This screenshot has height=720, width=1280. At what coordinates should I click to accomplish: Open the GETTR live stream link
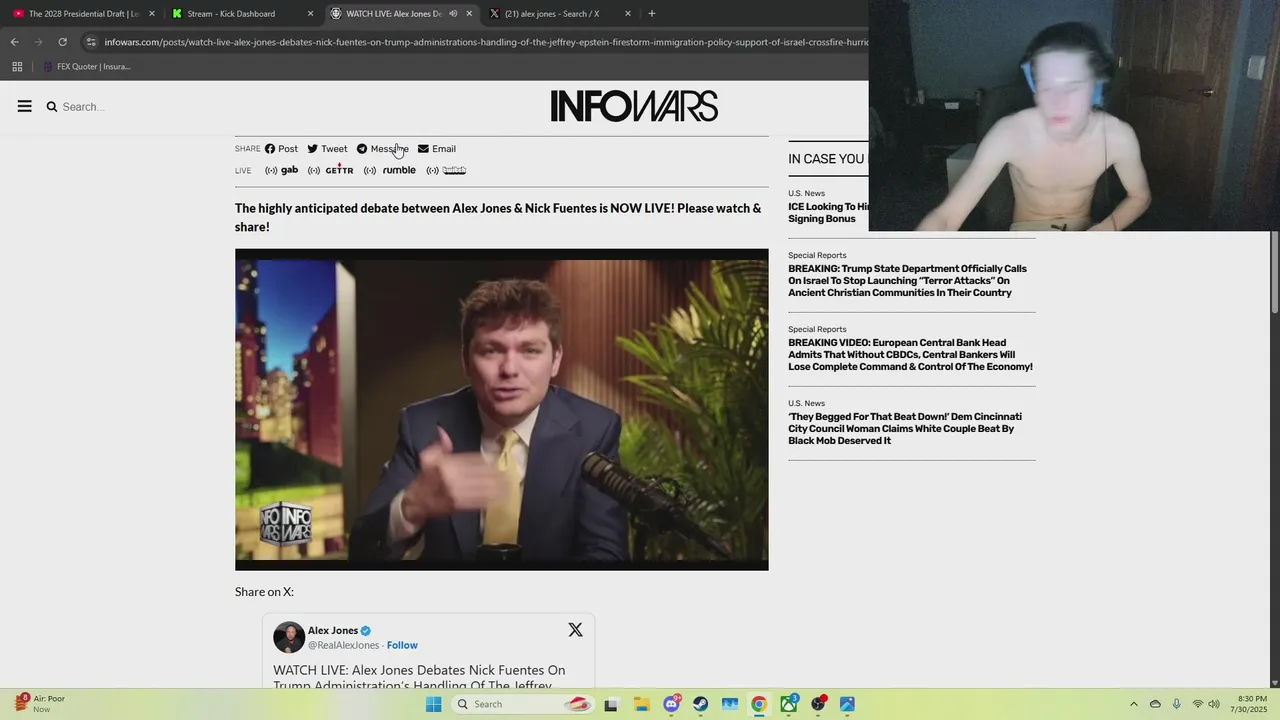331,170
